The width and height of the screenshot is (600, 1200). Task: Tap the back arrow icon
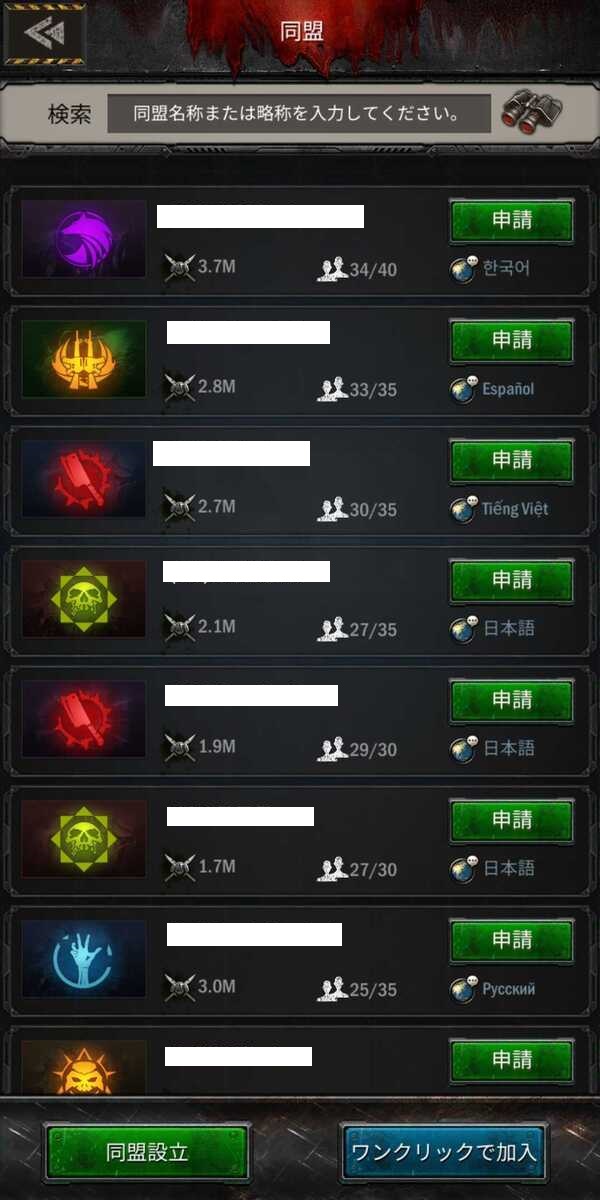[45, 34]
